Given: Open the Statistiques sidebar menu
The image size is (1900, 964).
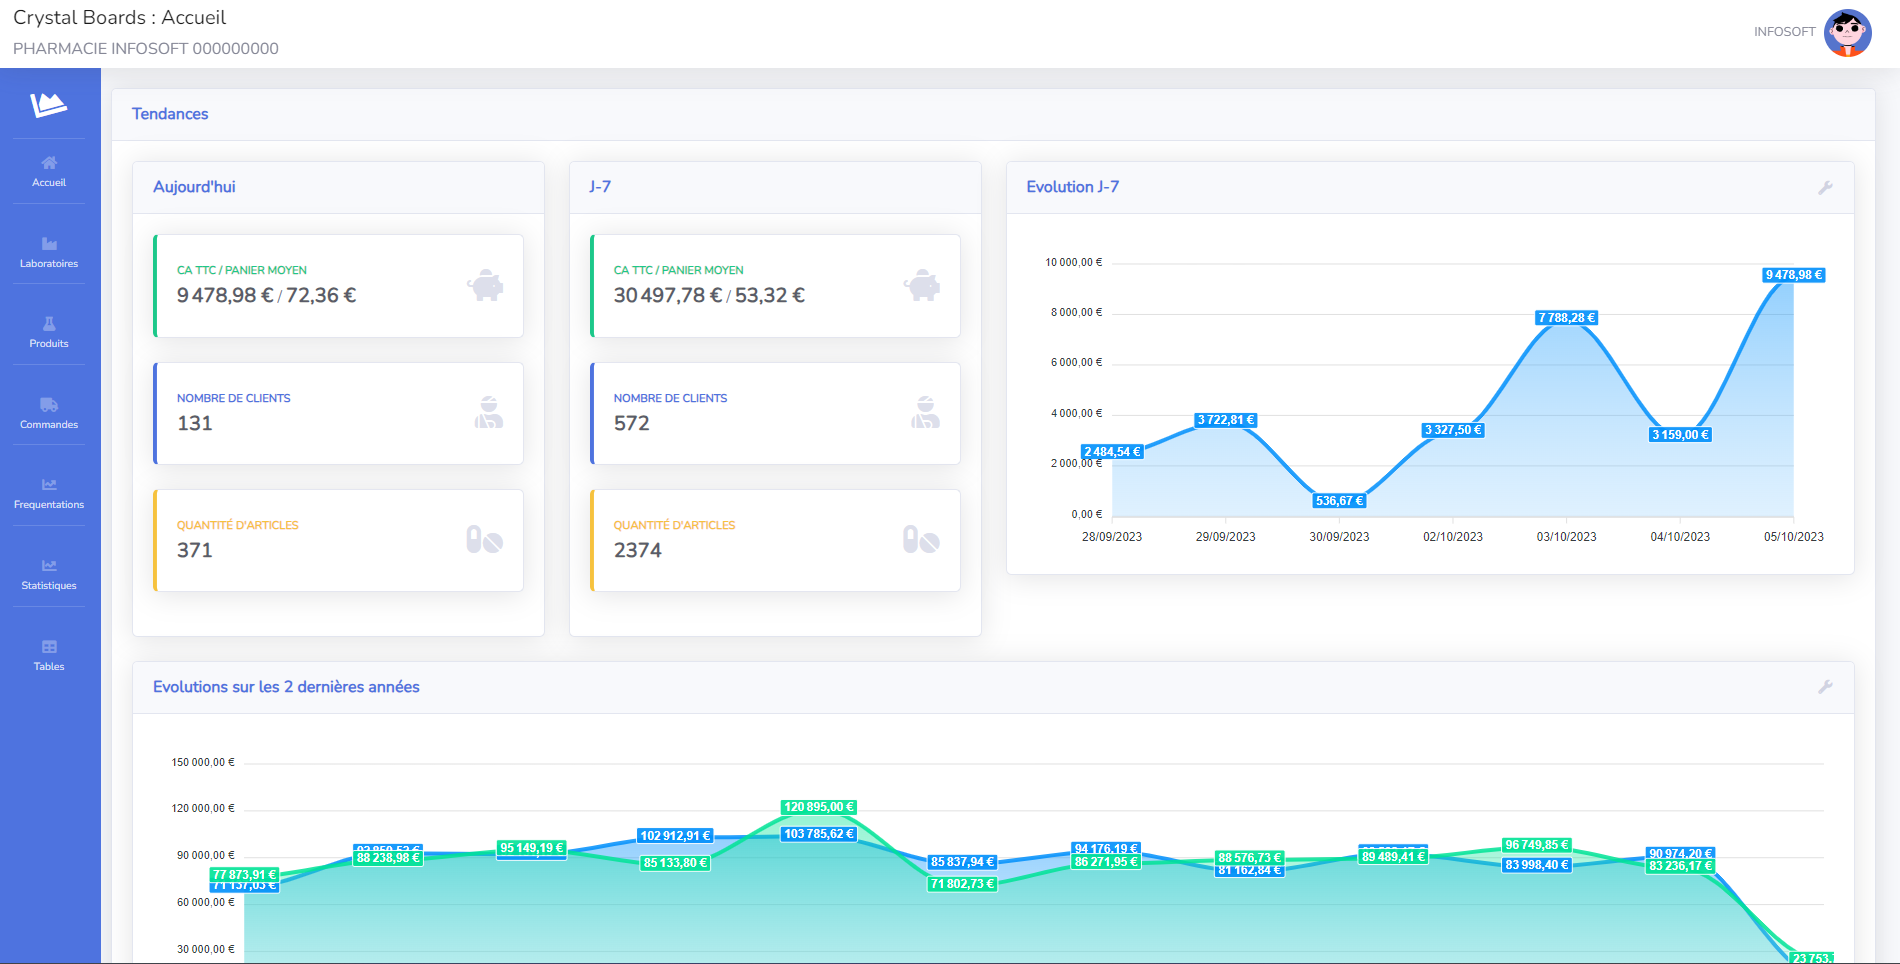Looking at the screenshot, I should 49,575.
